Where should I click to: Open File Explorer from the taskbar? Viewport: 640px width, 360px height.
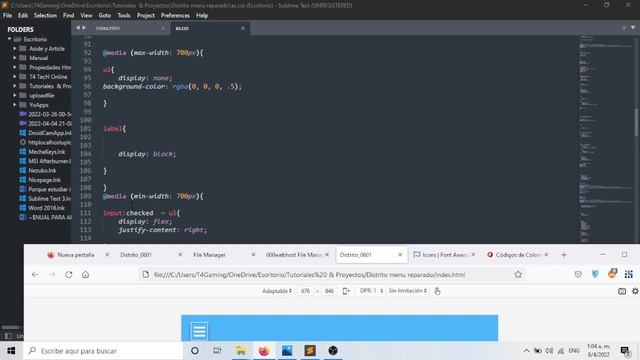tap(241, 351)
